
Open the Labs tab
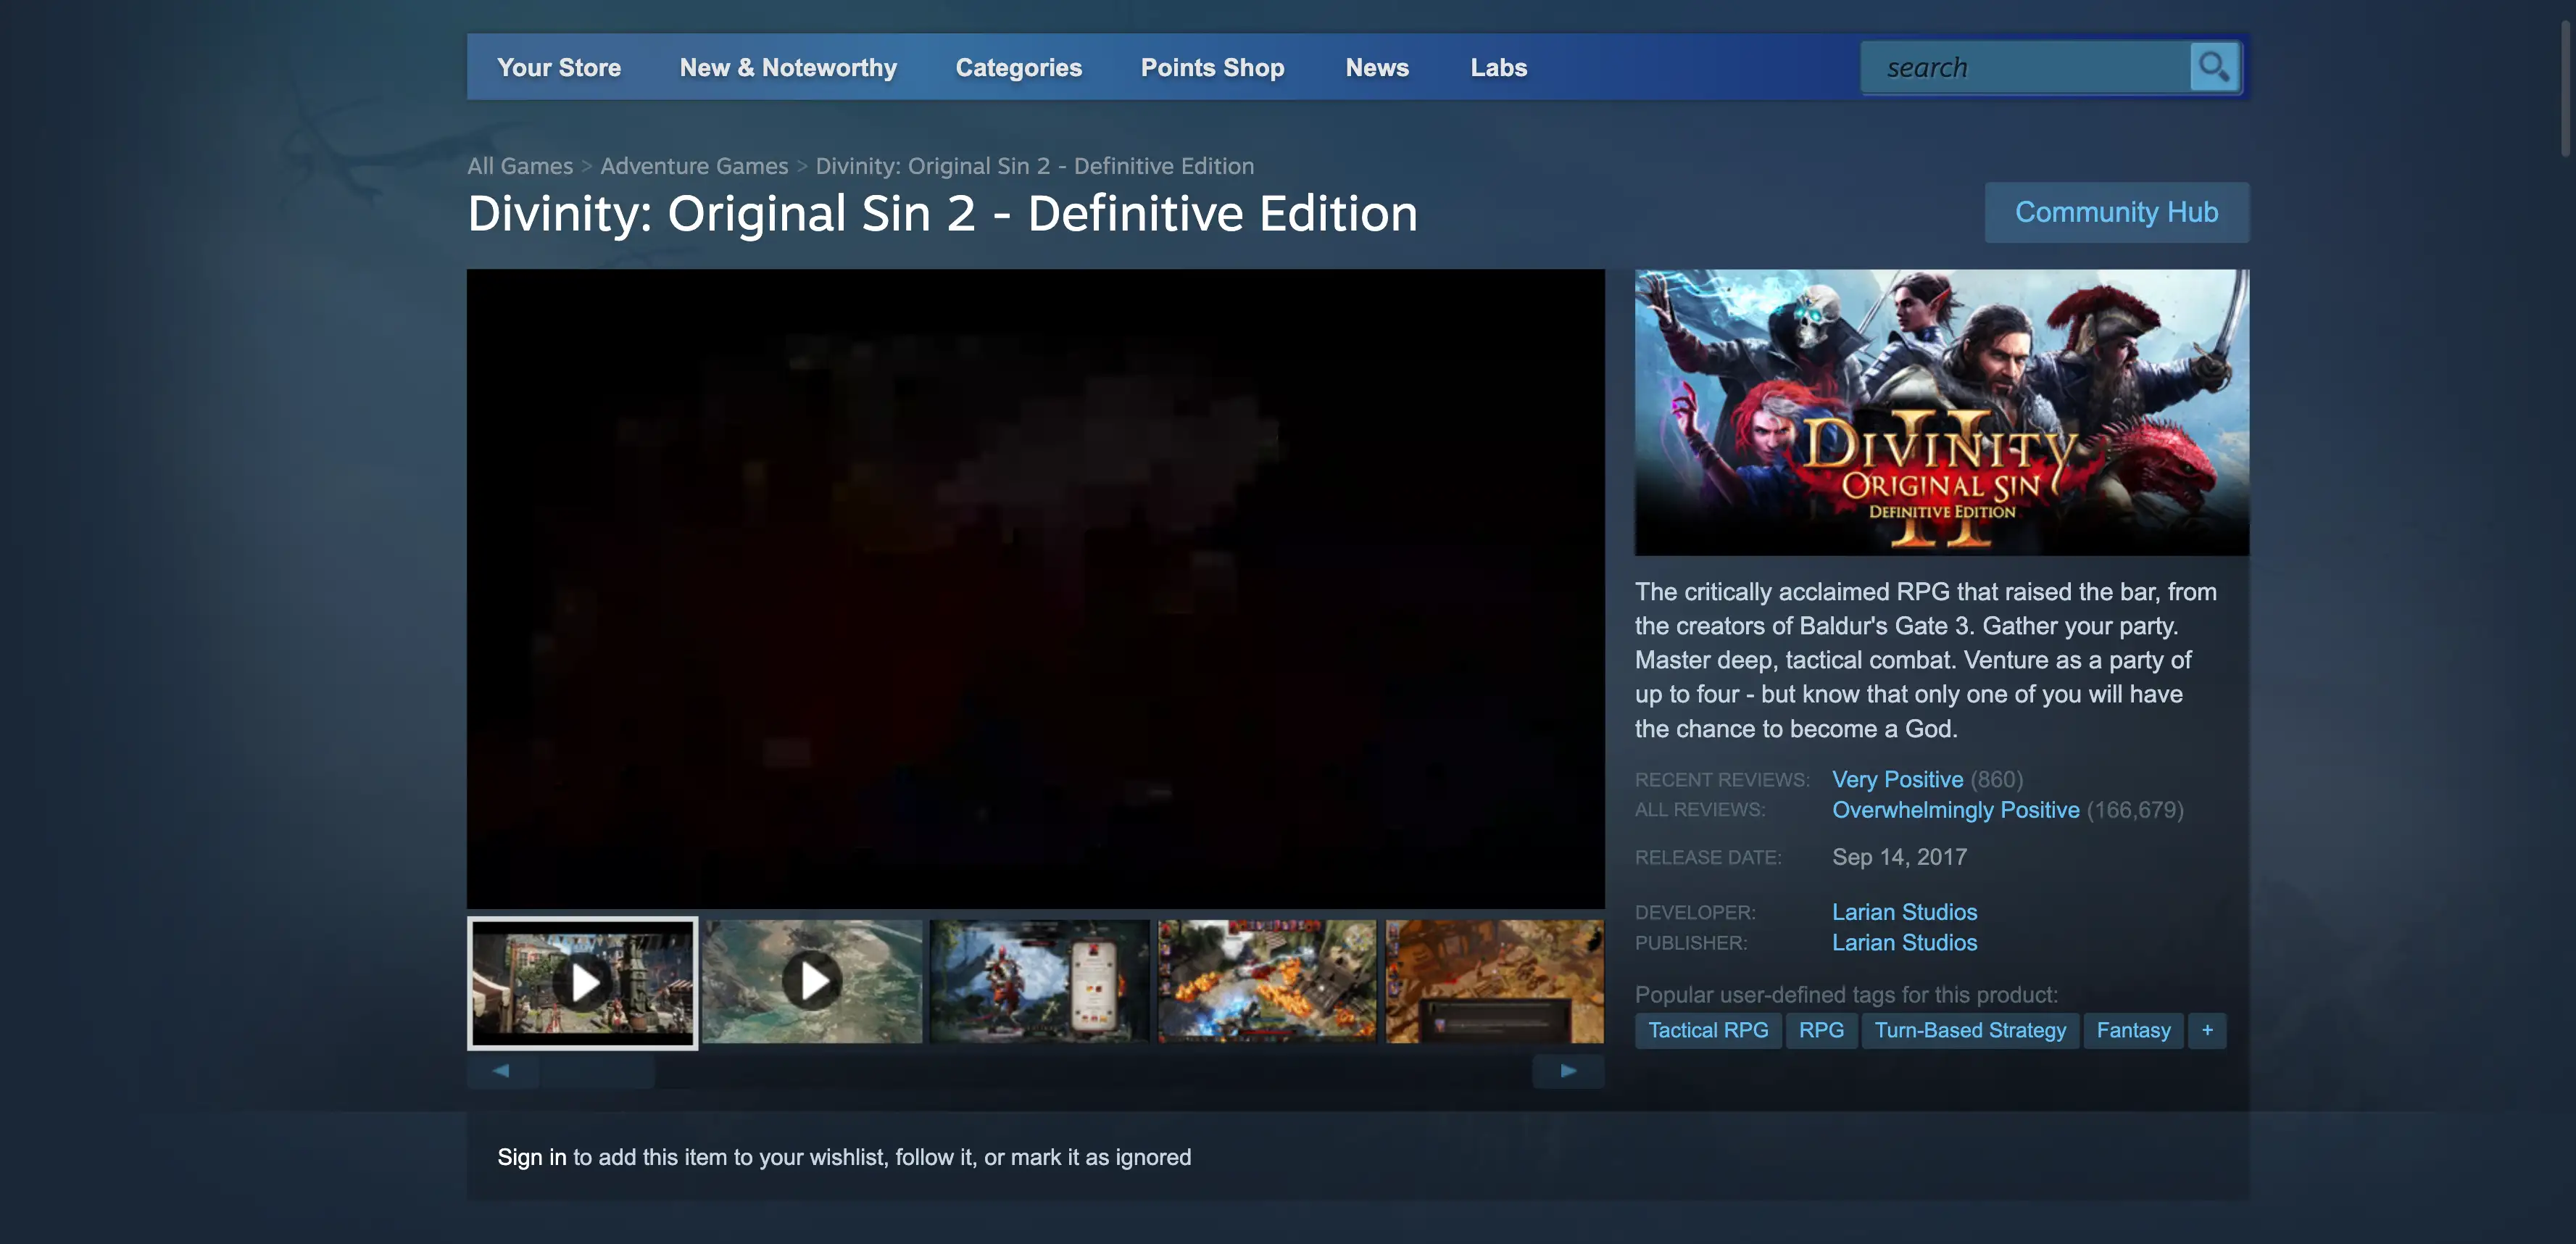1498,67
